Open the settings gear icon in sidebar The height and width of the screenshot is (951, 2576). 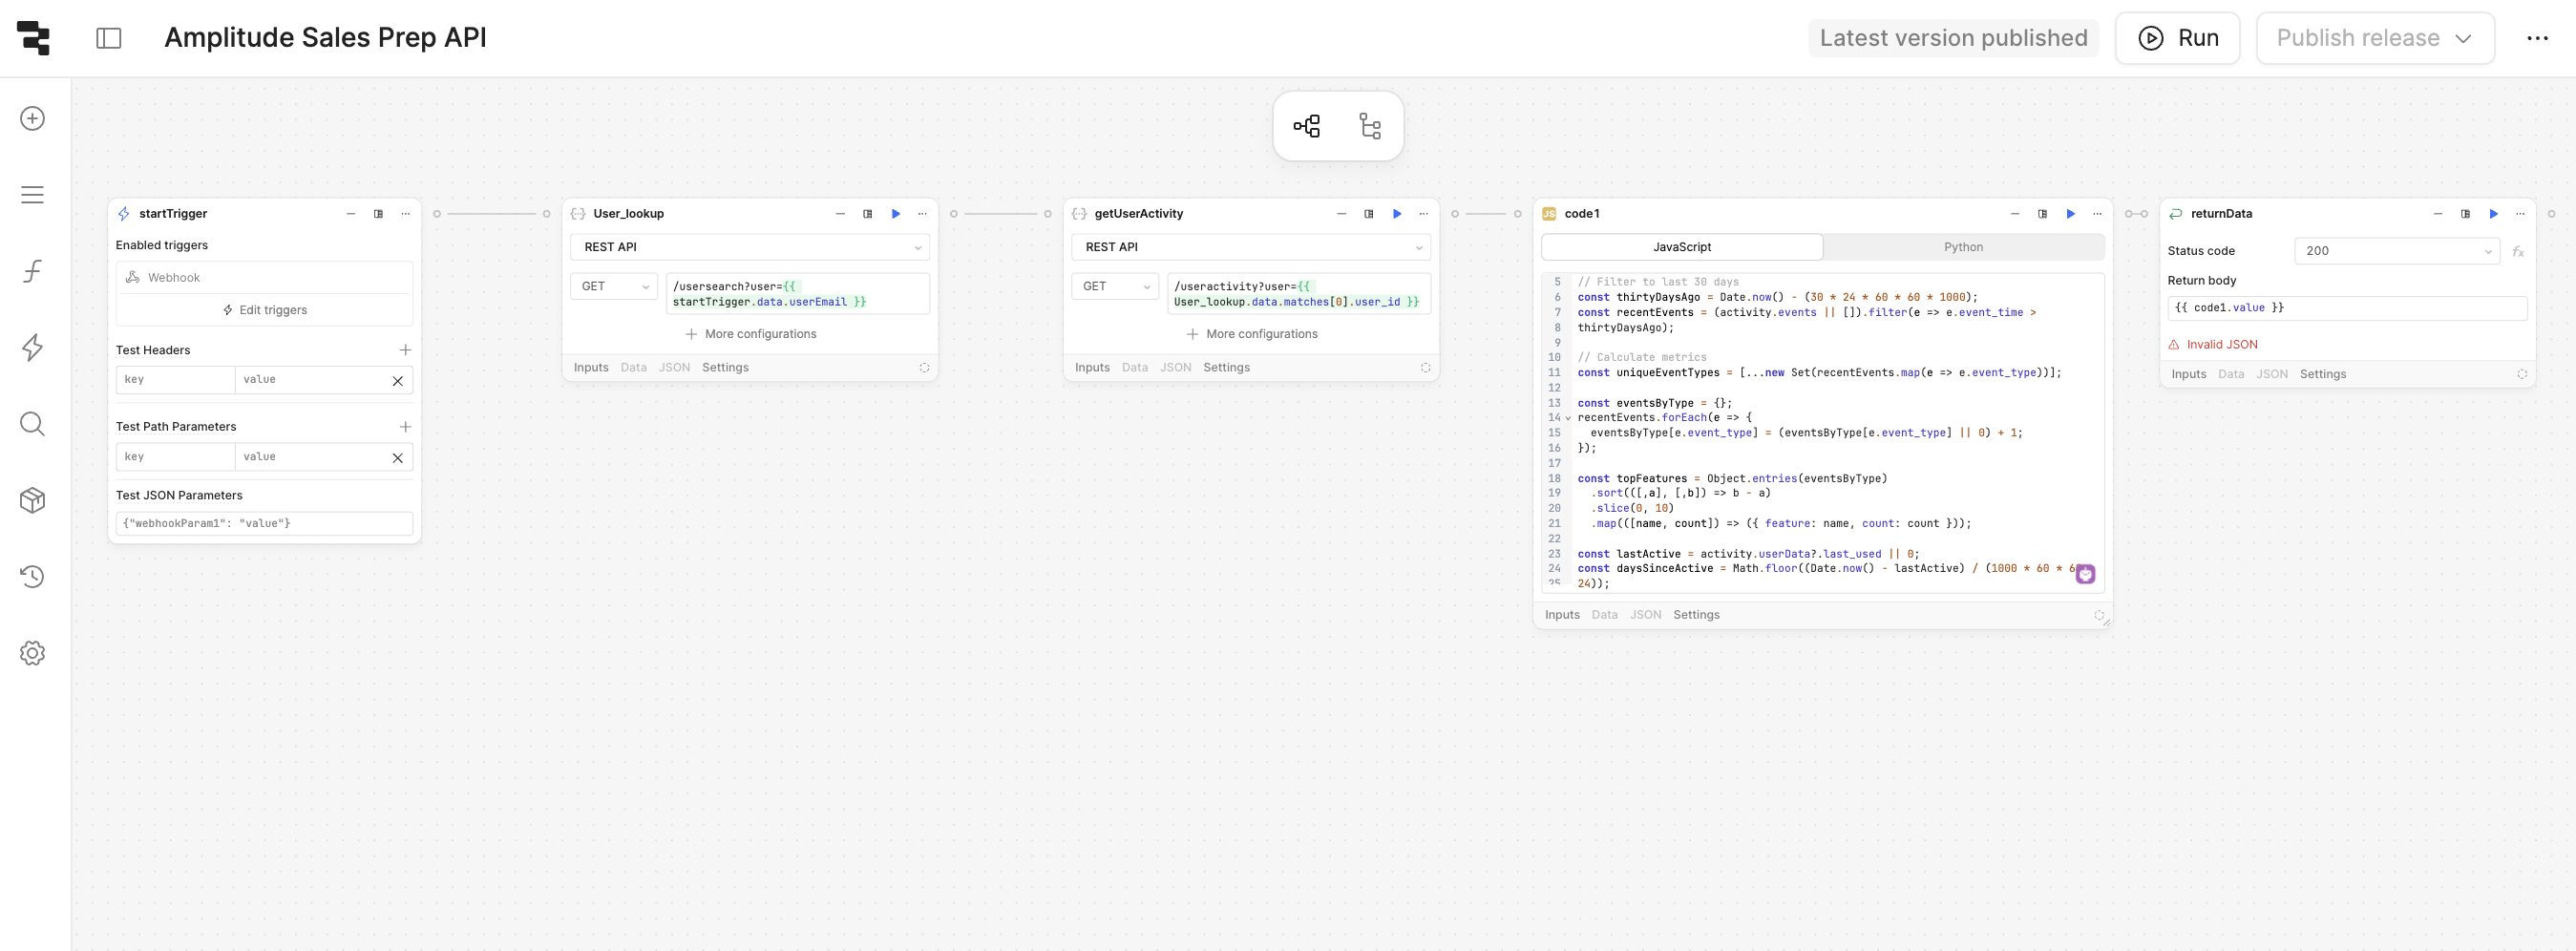click(33, 653)
